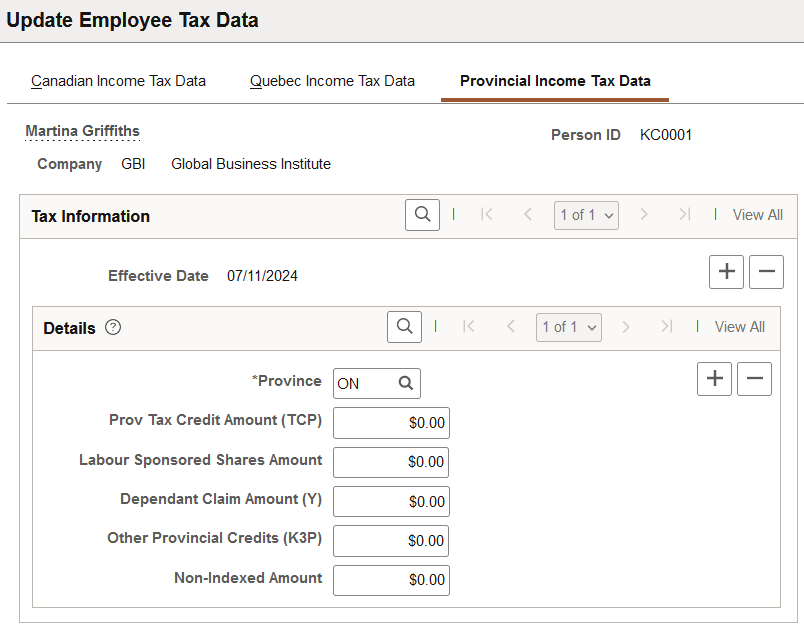Expand Tax Information with View All

coord(757,214)
